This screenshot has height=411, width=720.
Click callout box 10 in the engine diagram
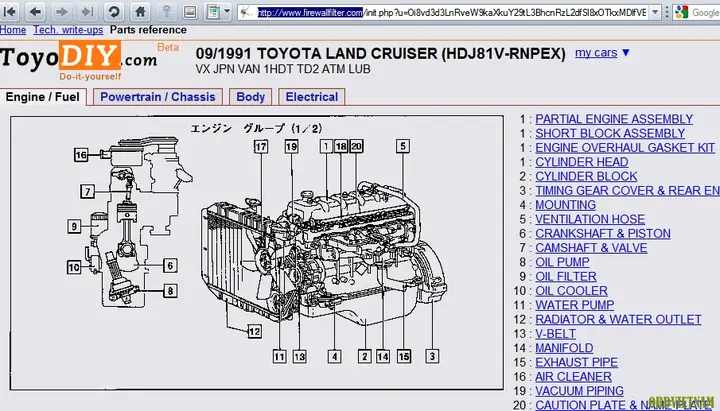tap(73, 267)
